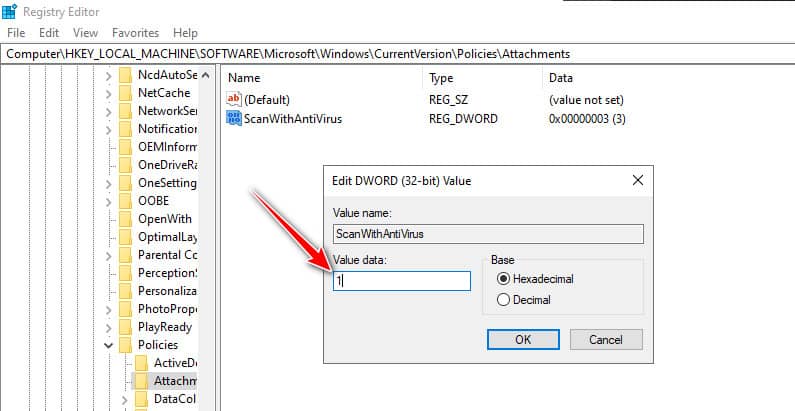This screenshot has width=795, height=411.
Task: Click the Policies folder icon
Action: click(x=125, y=345)
